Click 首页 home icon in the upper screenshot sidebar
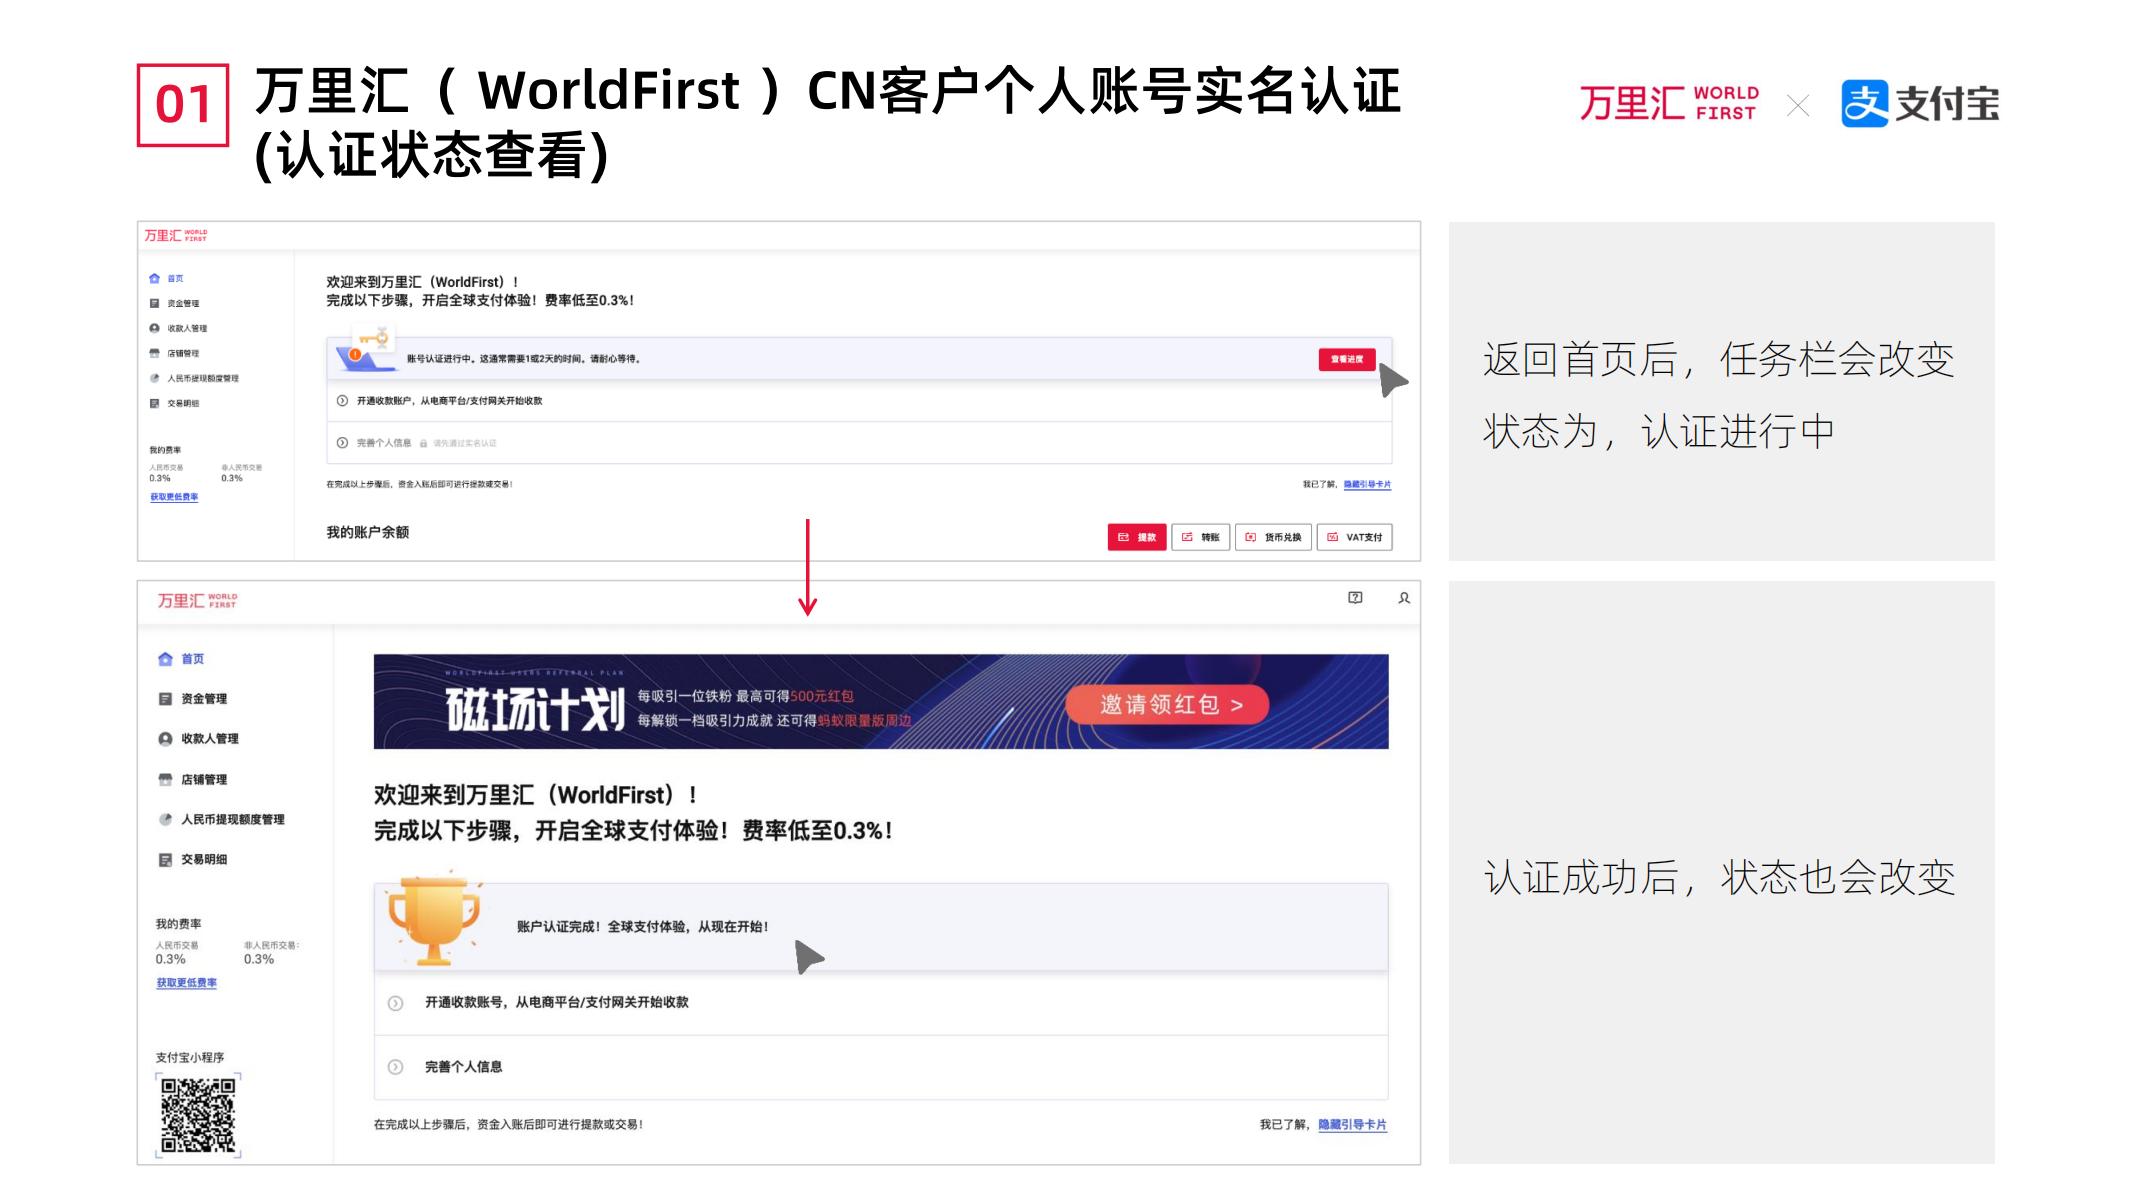 click(154, 278)
